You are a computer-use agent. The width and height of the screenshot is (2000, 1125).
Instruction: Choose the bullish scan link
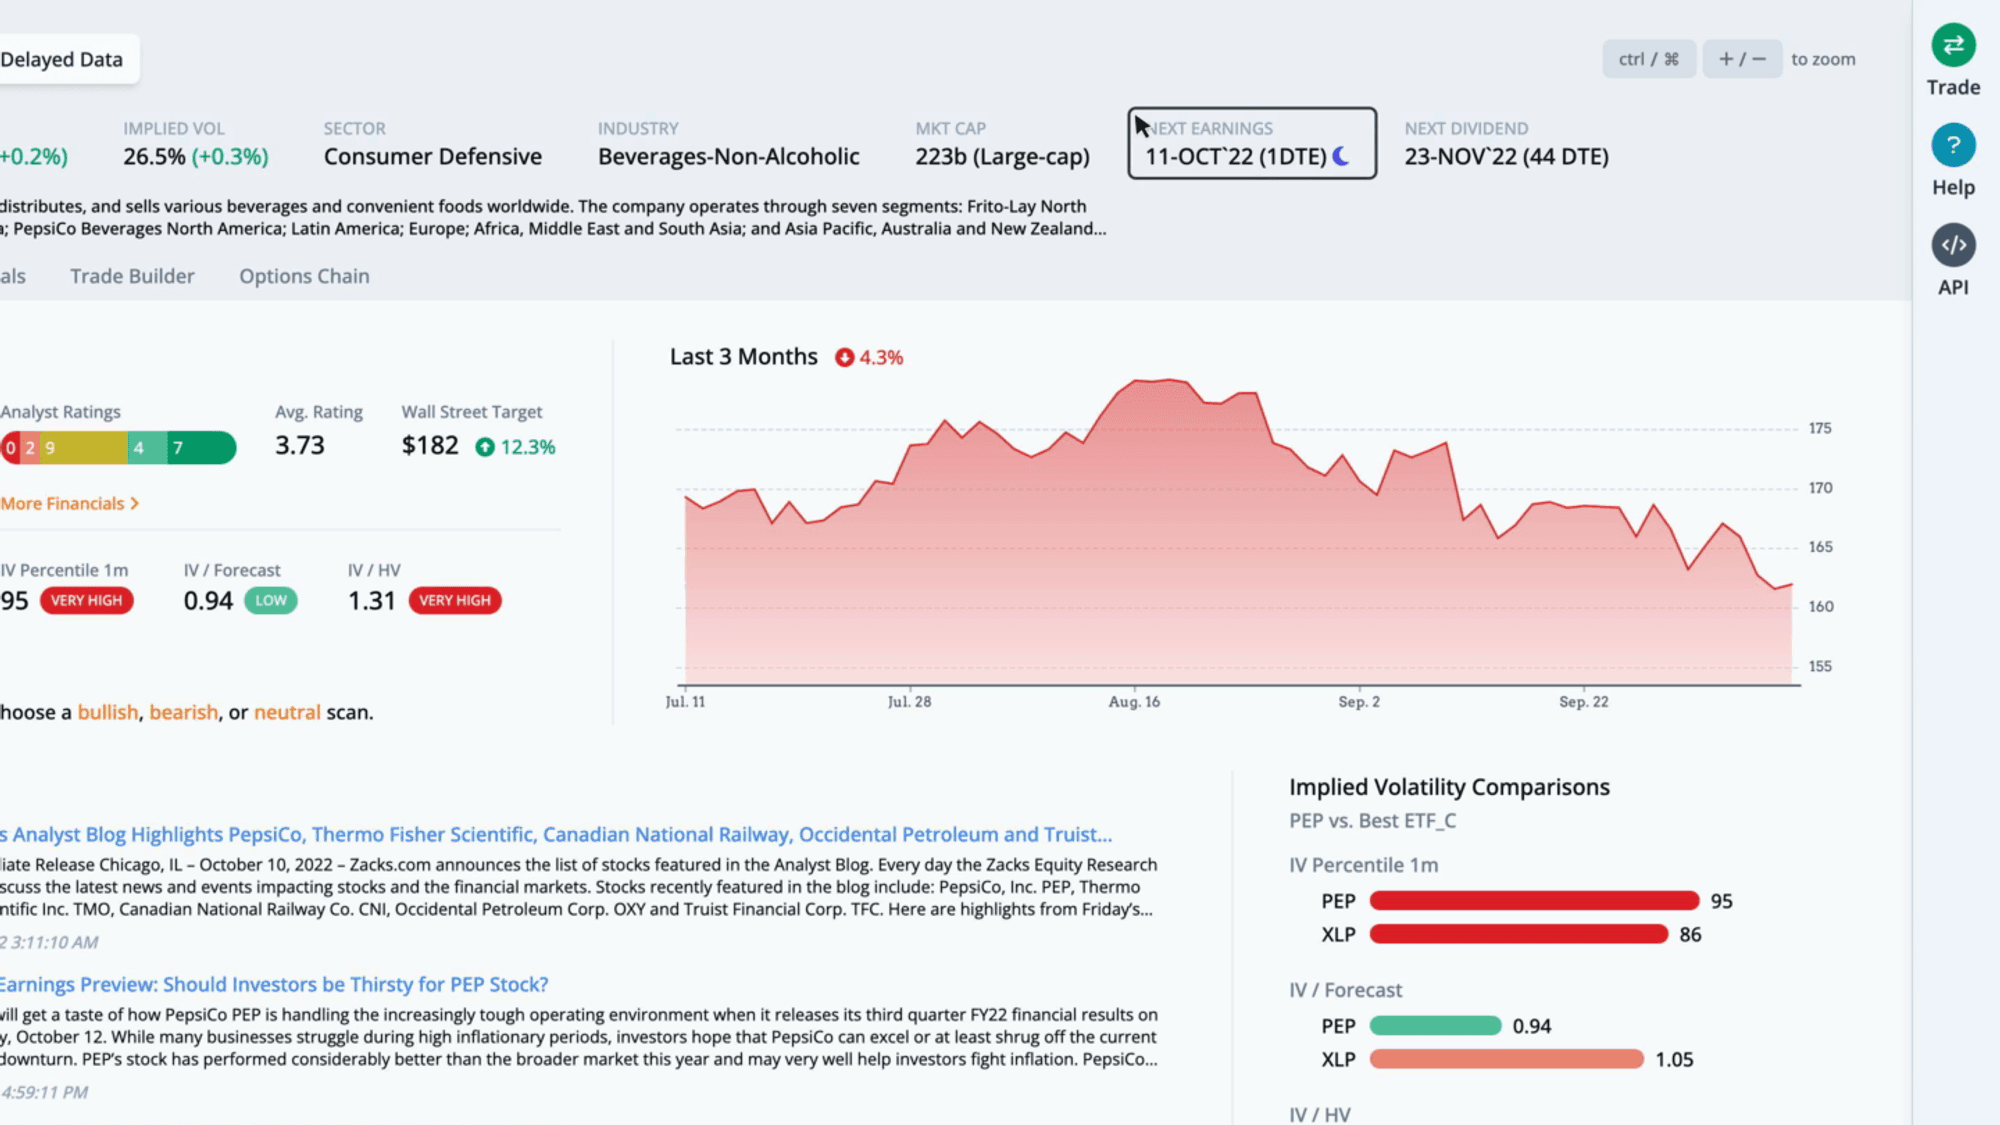(108, 712)
